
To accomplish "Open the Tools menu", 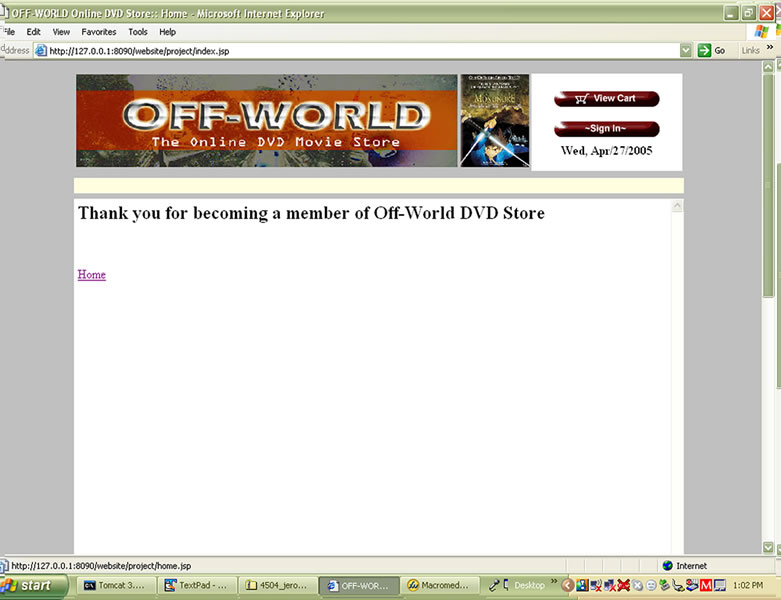I will (x=138, y=32).
